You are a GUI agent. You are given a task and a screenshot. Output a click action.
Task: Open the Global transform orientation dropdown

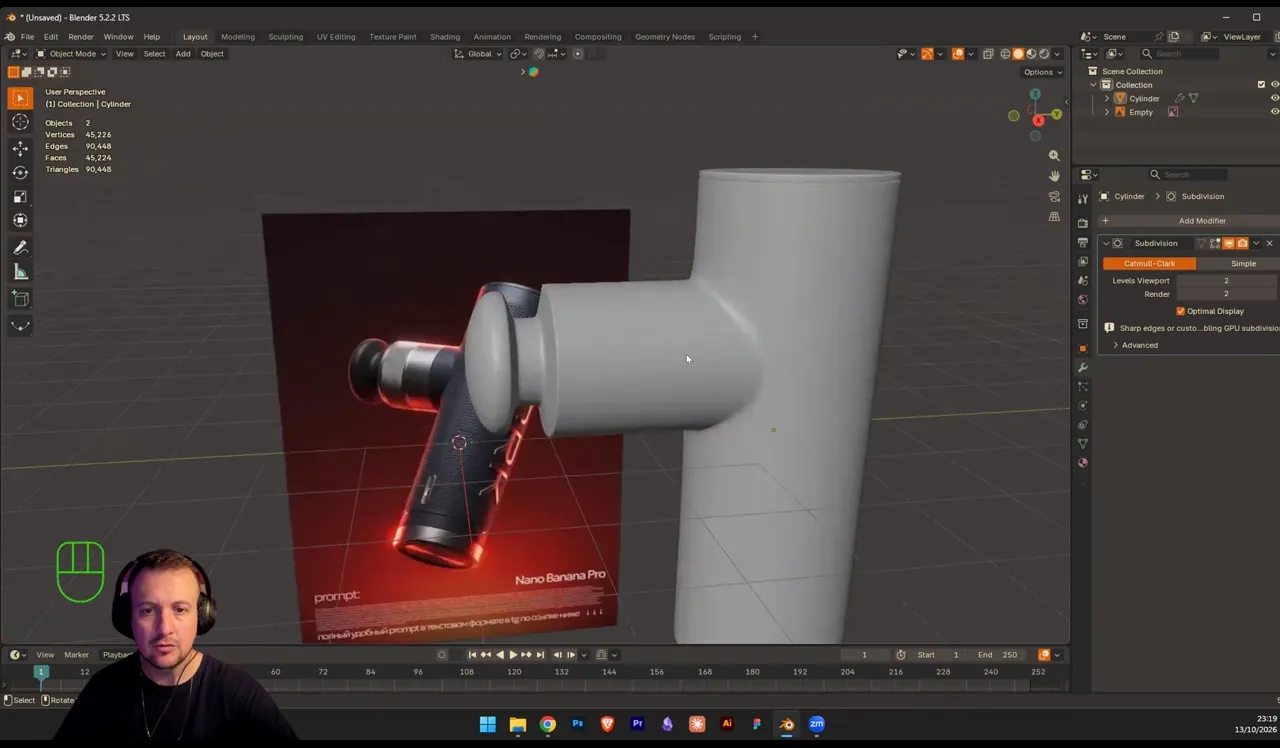pos(478,54)
